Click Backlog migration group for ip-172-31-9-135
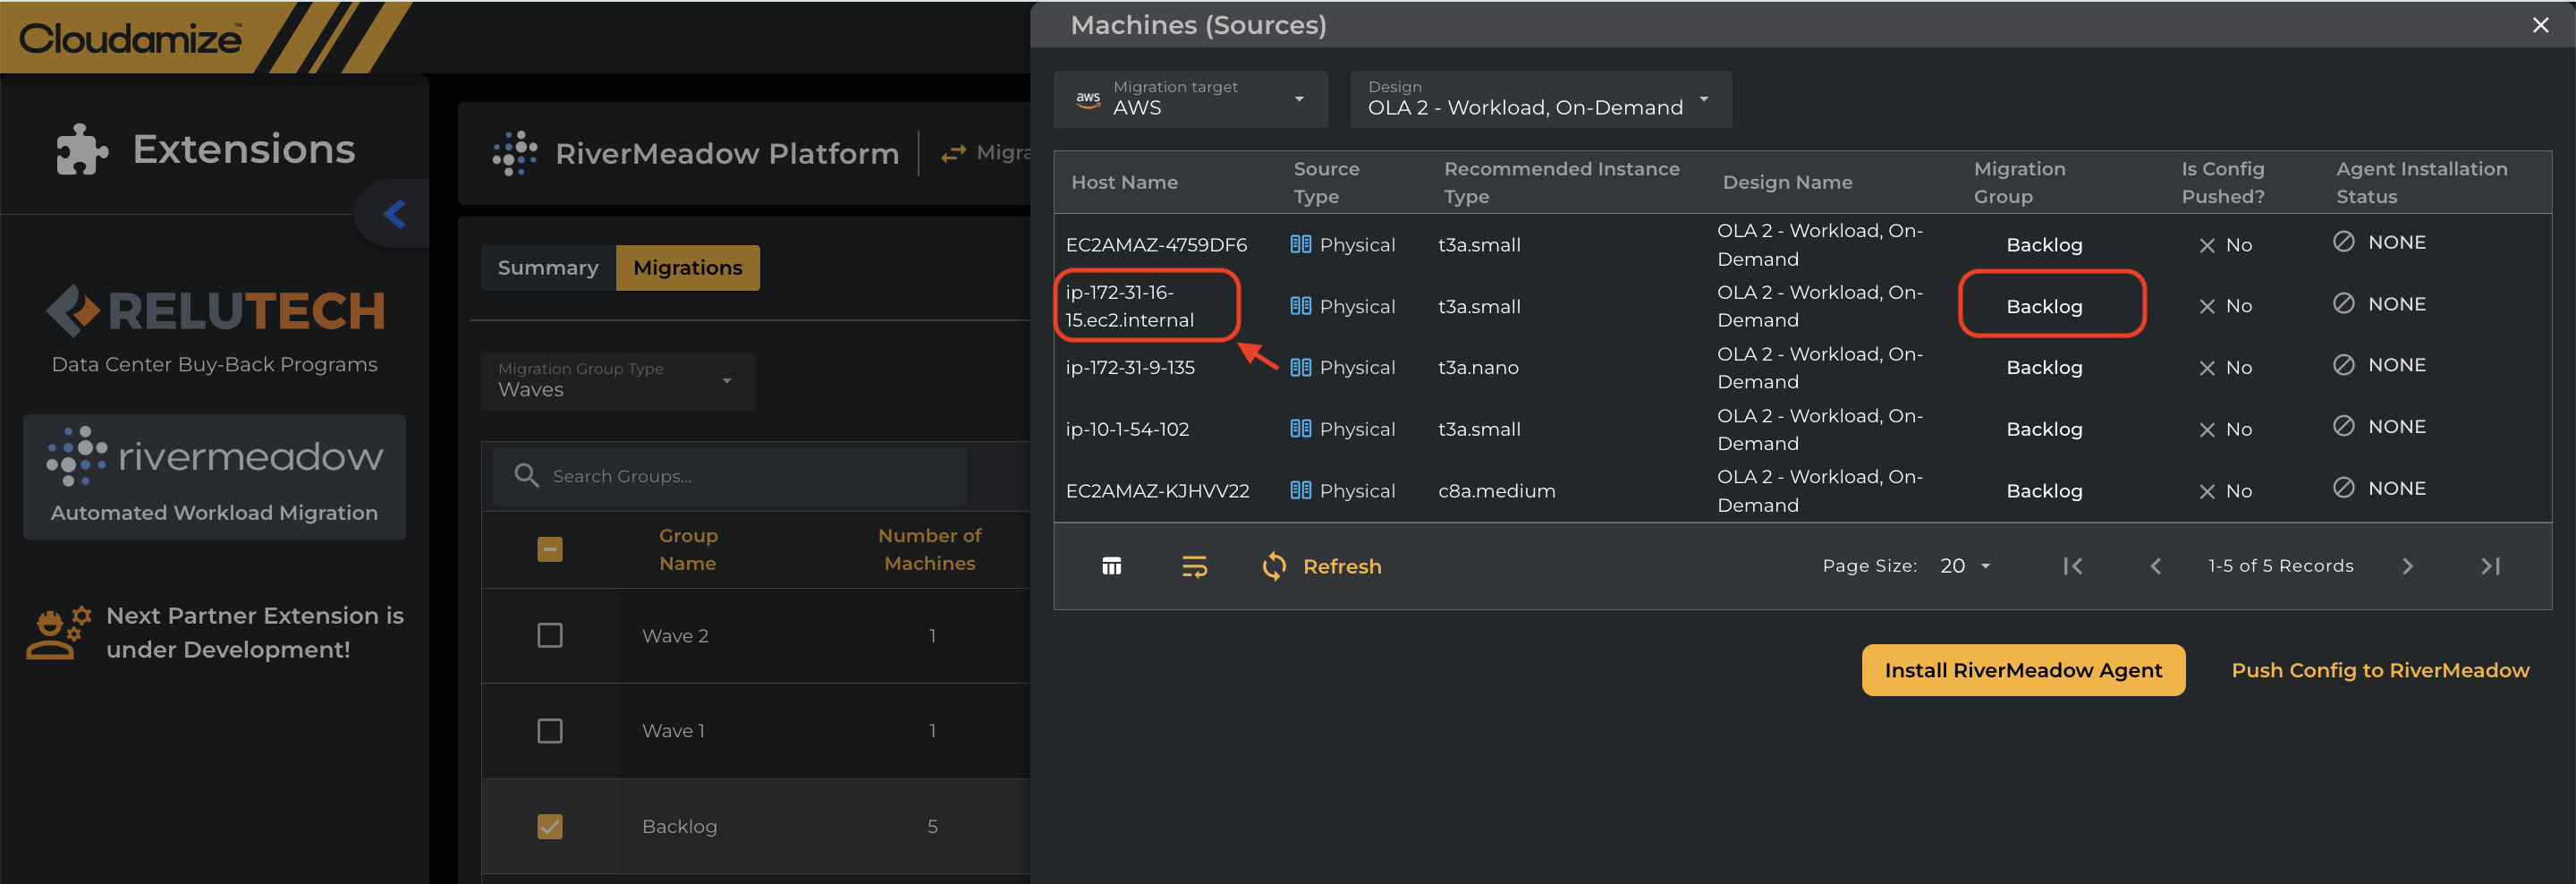Screen dimensions: 2576x884 point(2044,368)
